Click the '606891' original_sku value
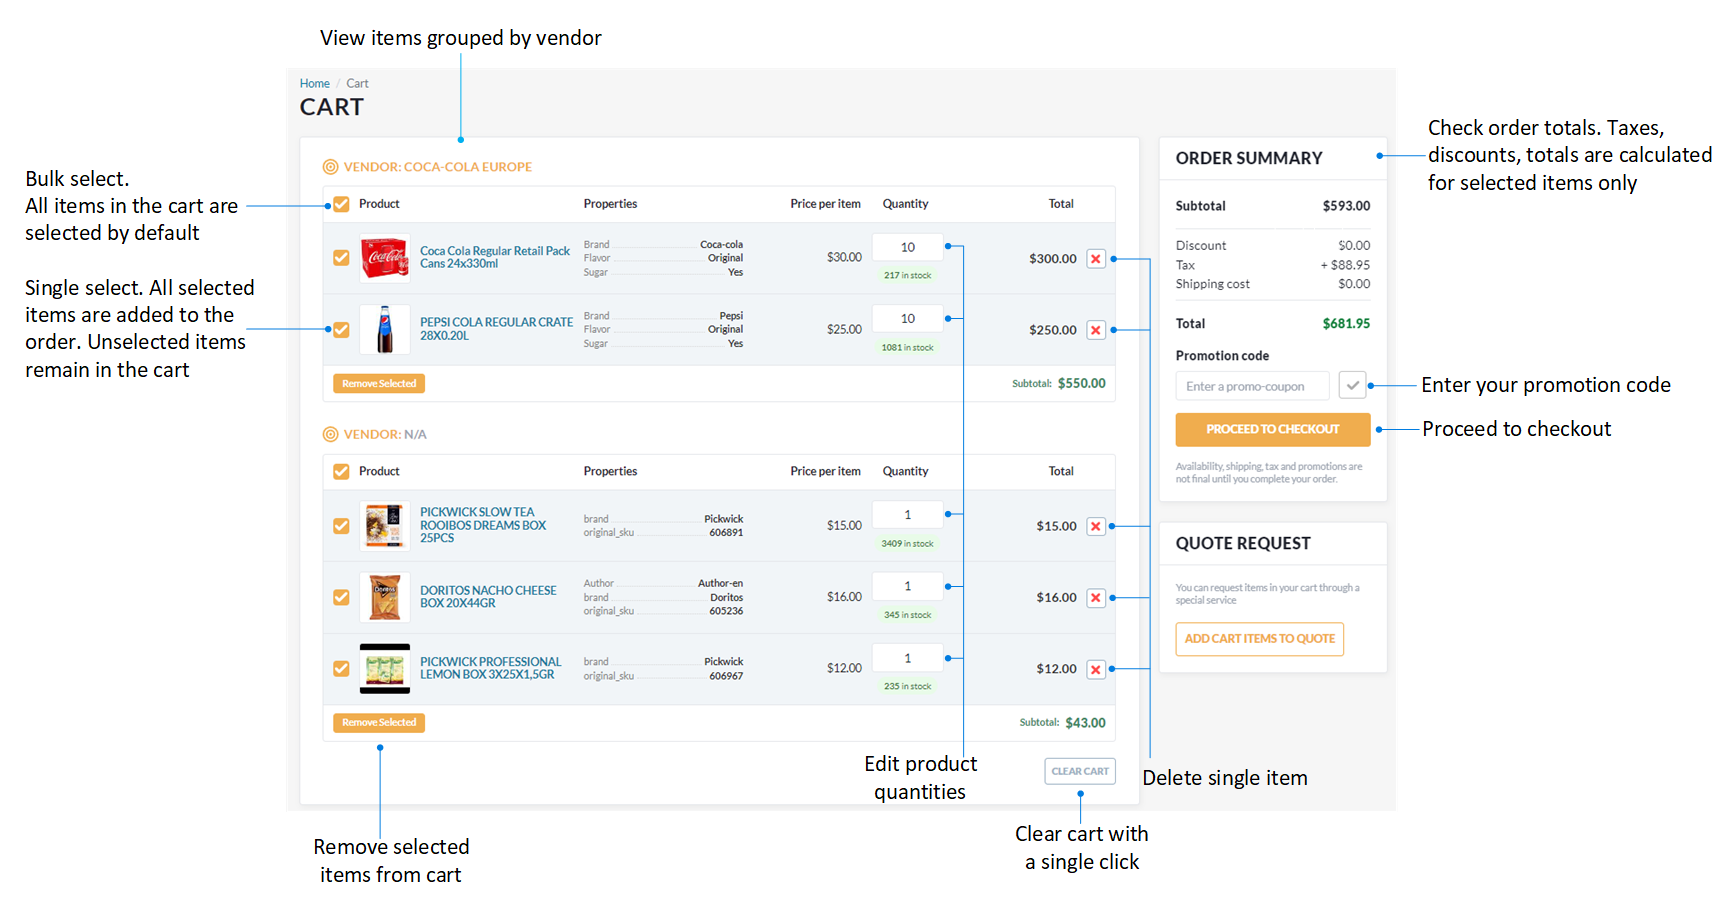 [726, 533]
